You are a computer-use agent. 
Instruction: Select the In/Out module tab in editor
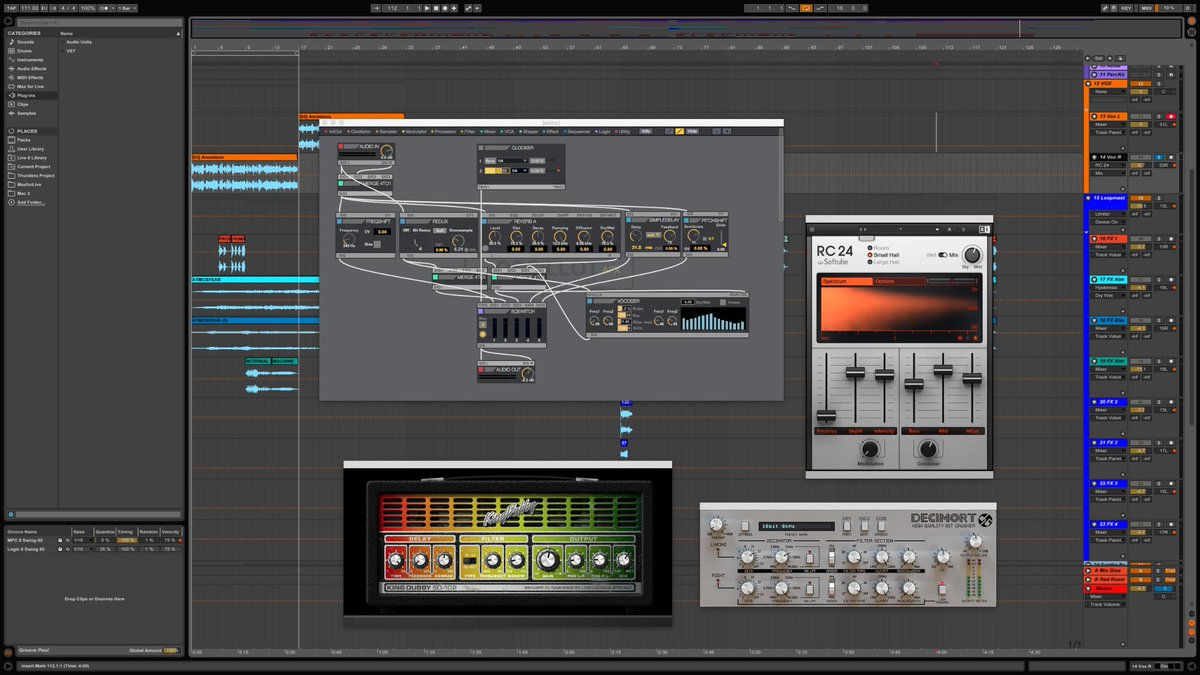[334, 132]
